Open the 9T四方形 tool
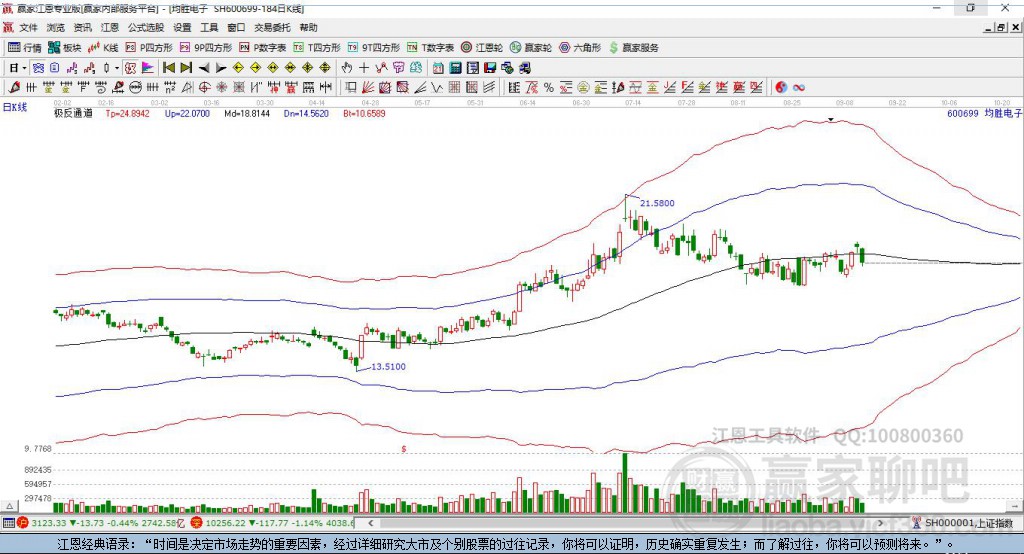 click(374, 48)
